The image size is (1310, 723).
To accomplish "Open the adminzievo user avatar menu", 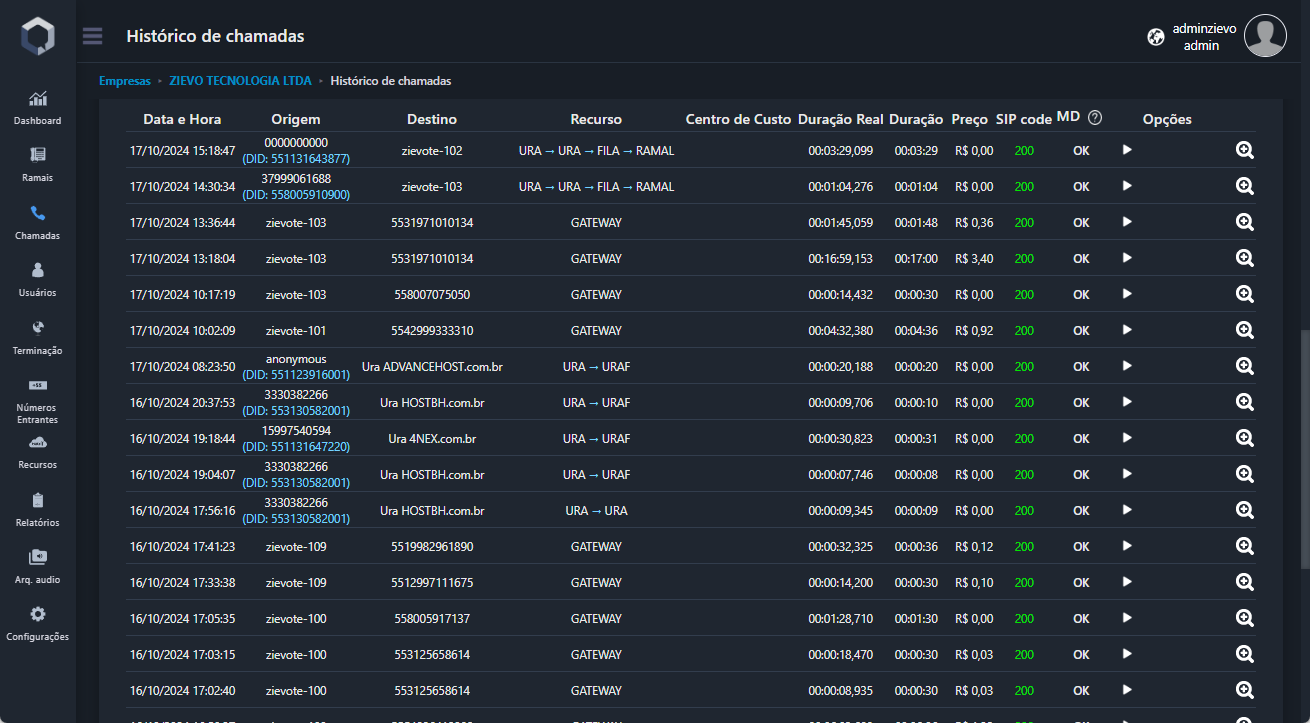I will (1265, 36).
